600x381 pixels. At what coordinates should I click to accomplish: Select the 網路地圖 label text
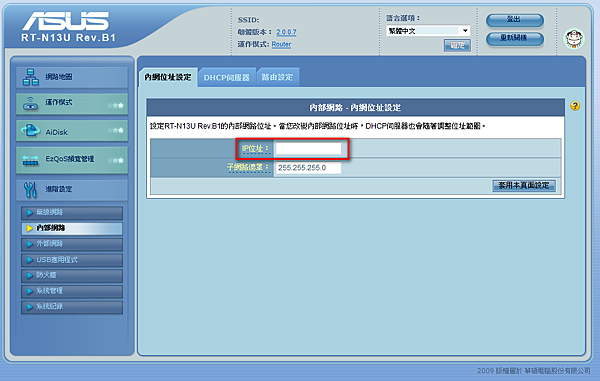59,77
